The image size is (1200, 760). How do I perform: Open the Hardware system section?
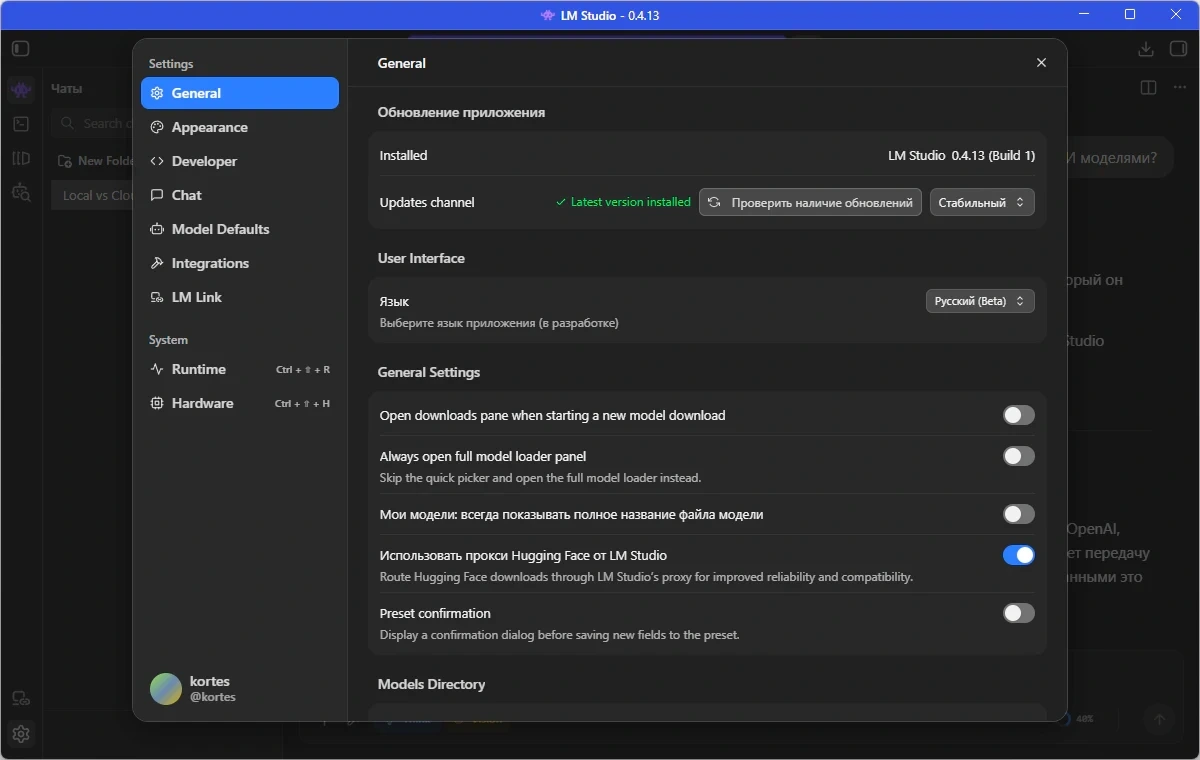[x=240, y=403]
